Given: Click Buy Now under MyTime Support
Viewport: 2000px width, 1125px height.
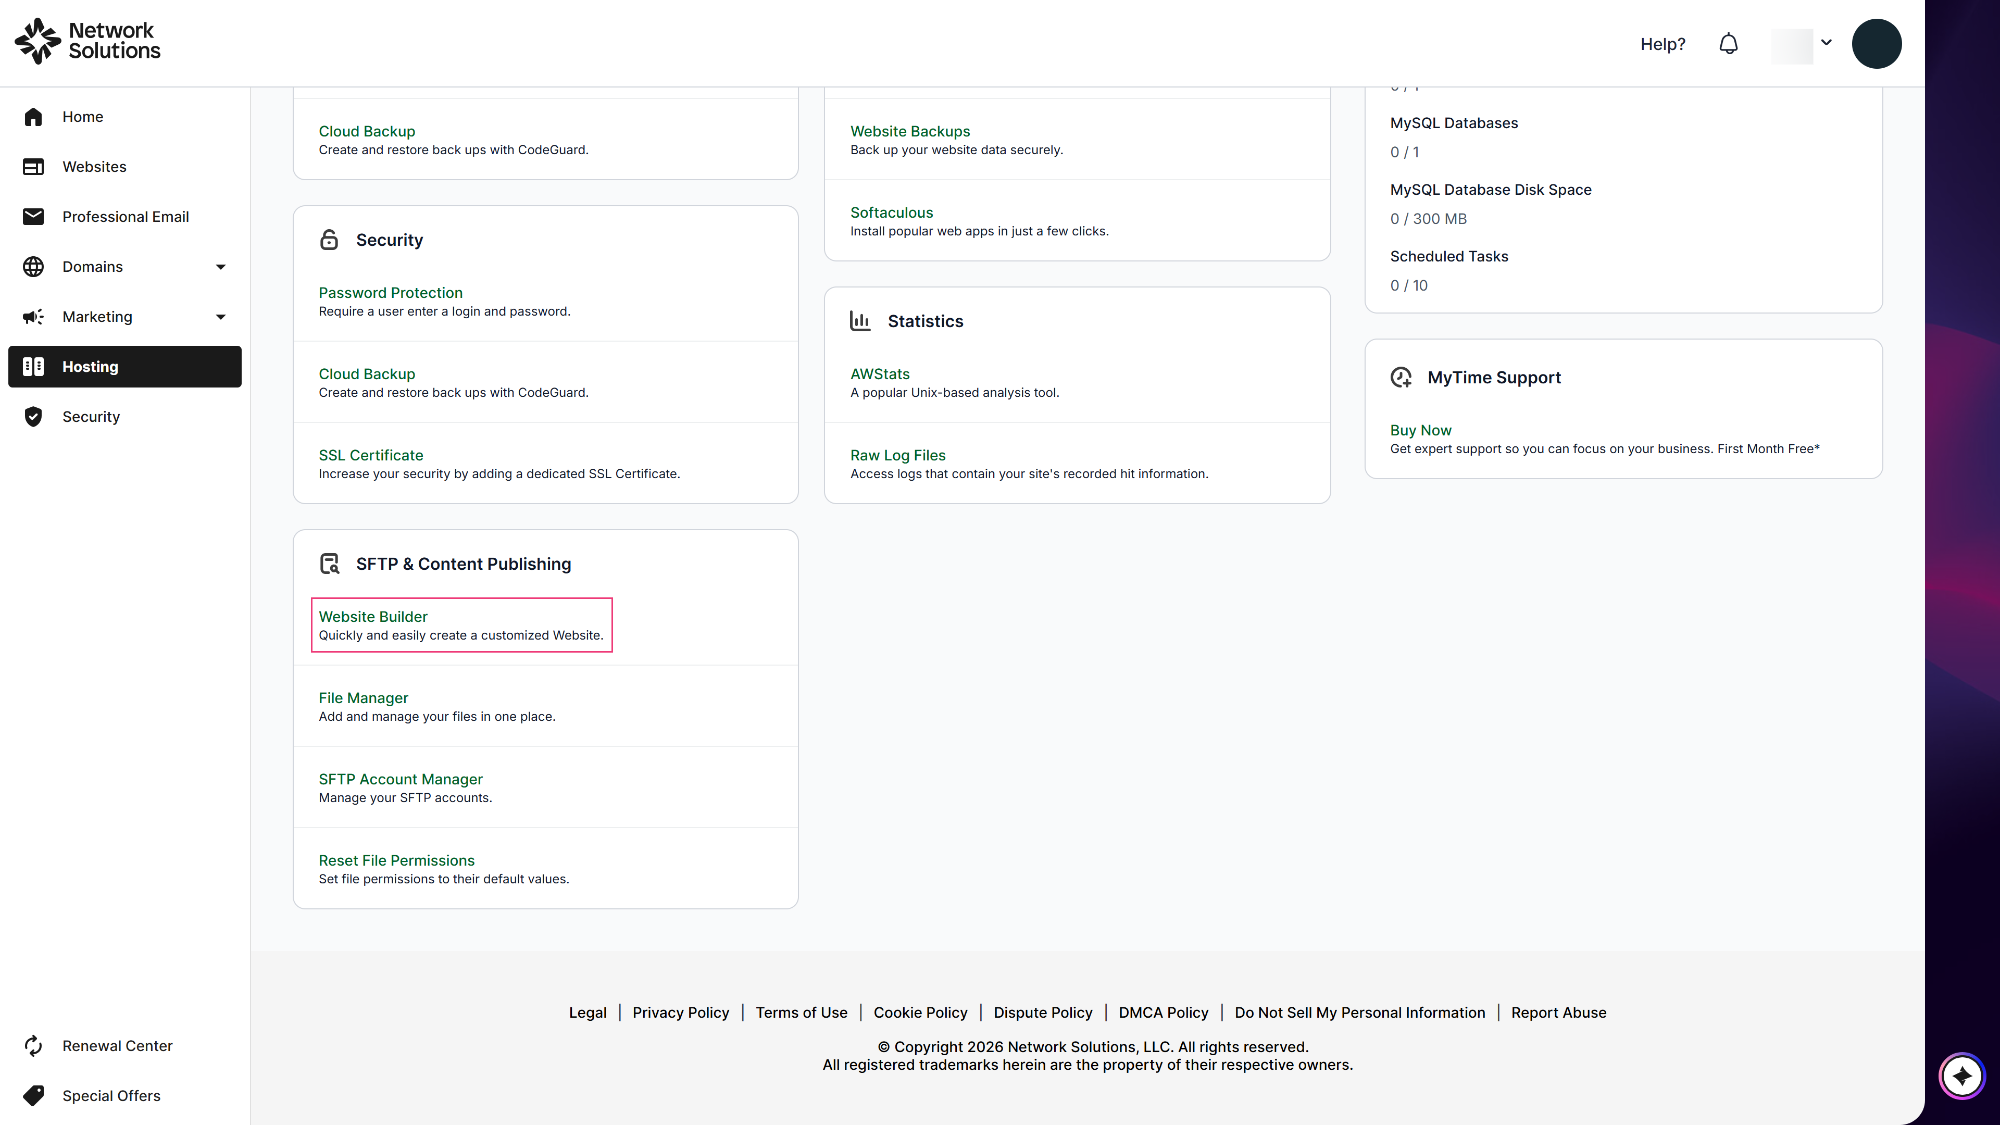Looking at the screenshot, I should coord(1420,430).
